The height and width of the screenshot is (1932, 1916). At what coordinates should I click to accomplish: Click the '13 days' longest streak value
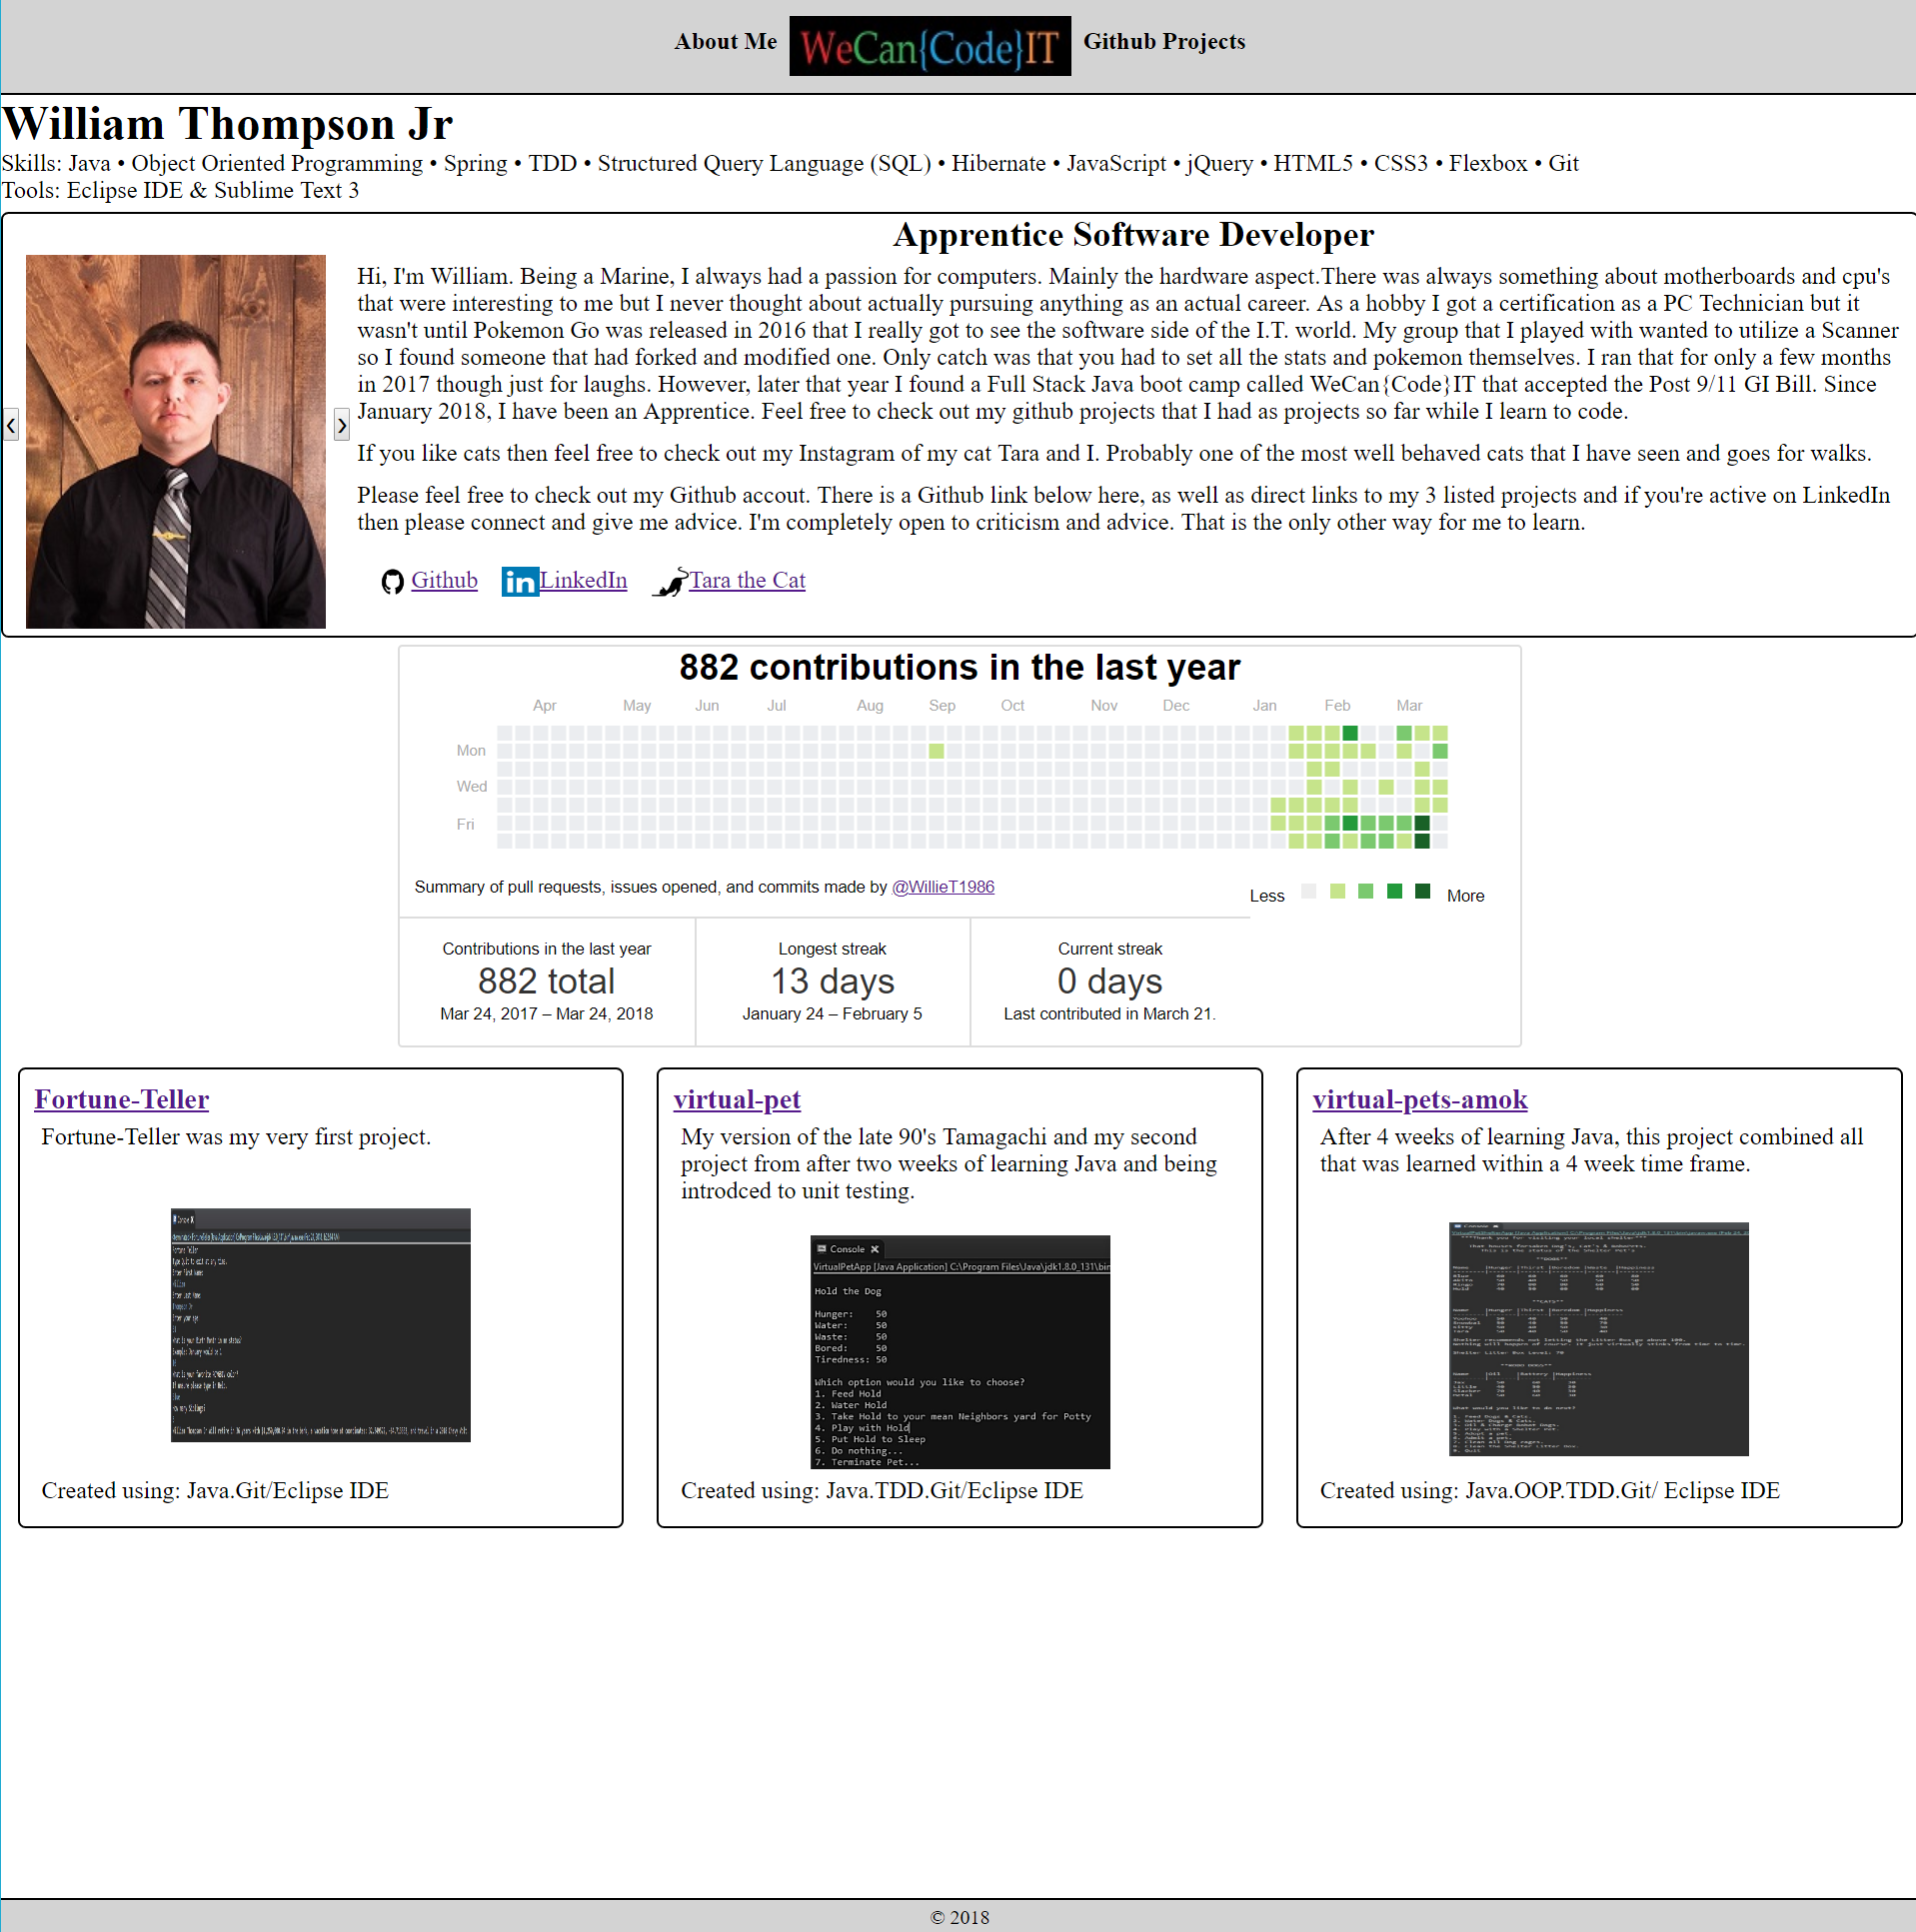[832, 981]
